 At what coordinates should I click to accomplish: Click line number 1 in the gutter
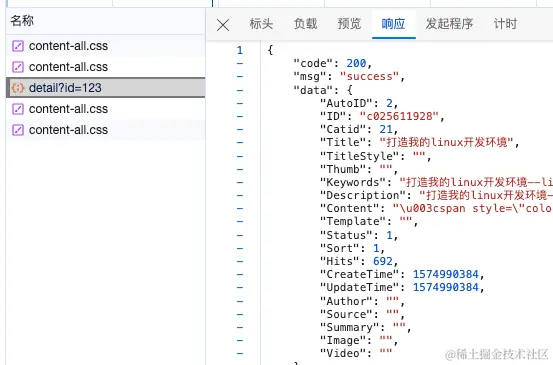[x=240, y=50]
